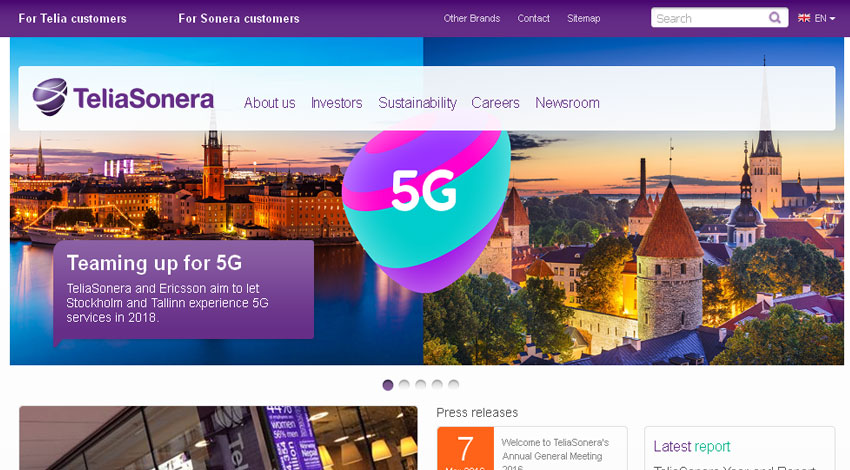850x470 pixels.
Task: Click the 5G pebble graphic
Action: pyautogui.click(x=426, y=203)
